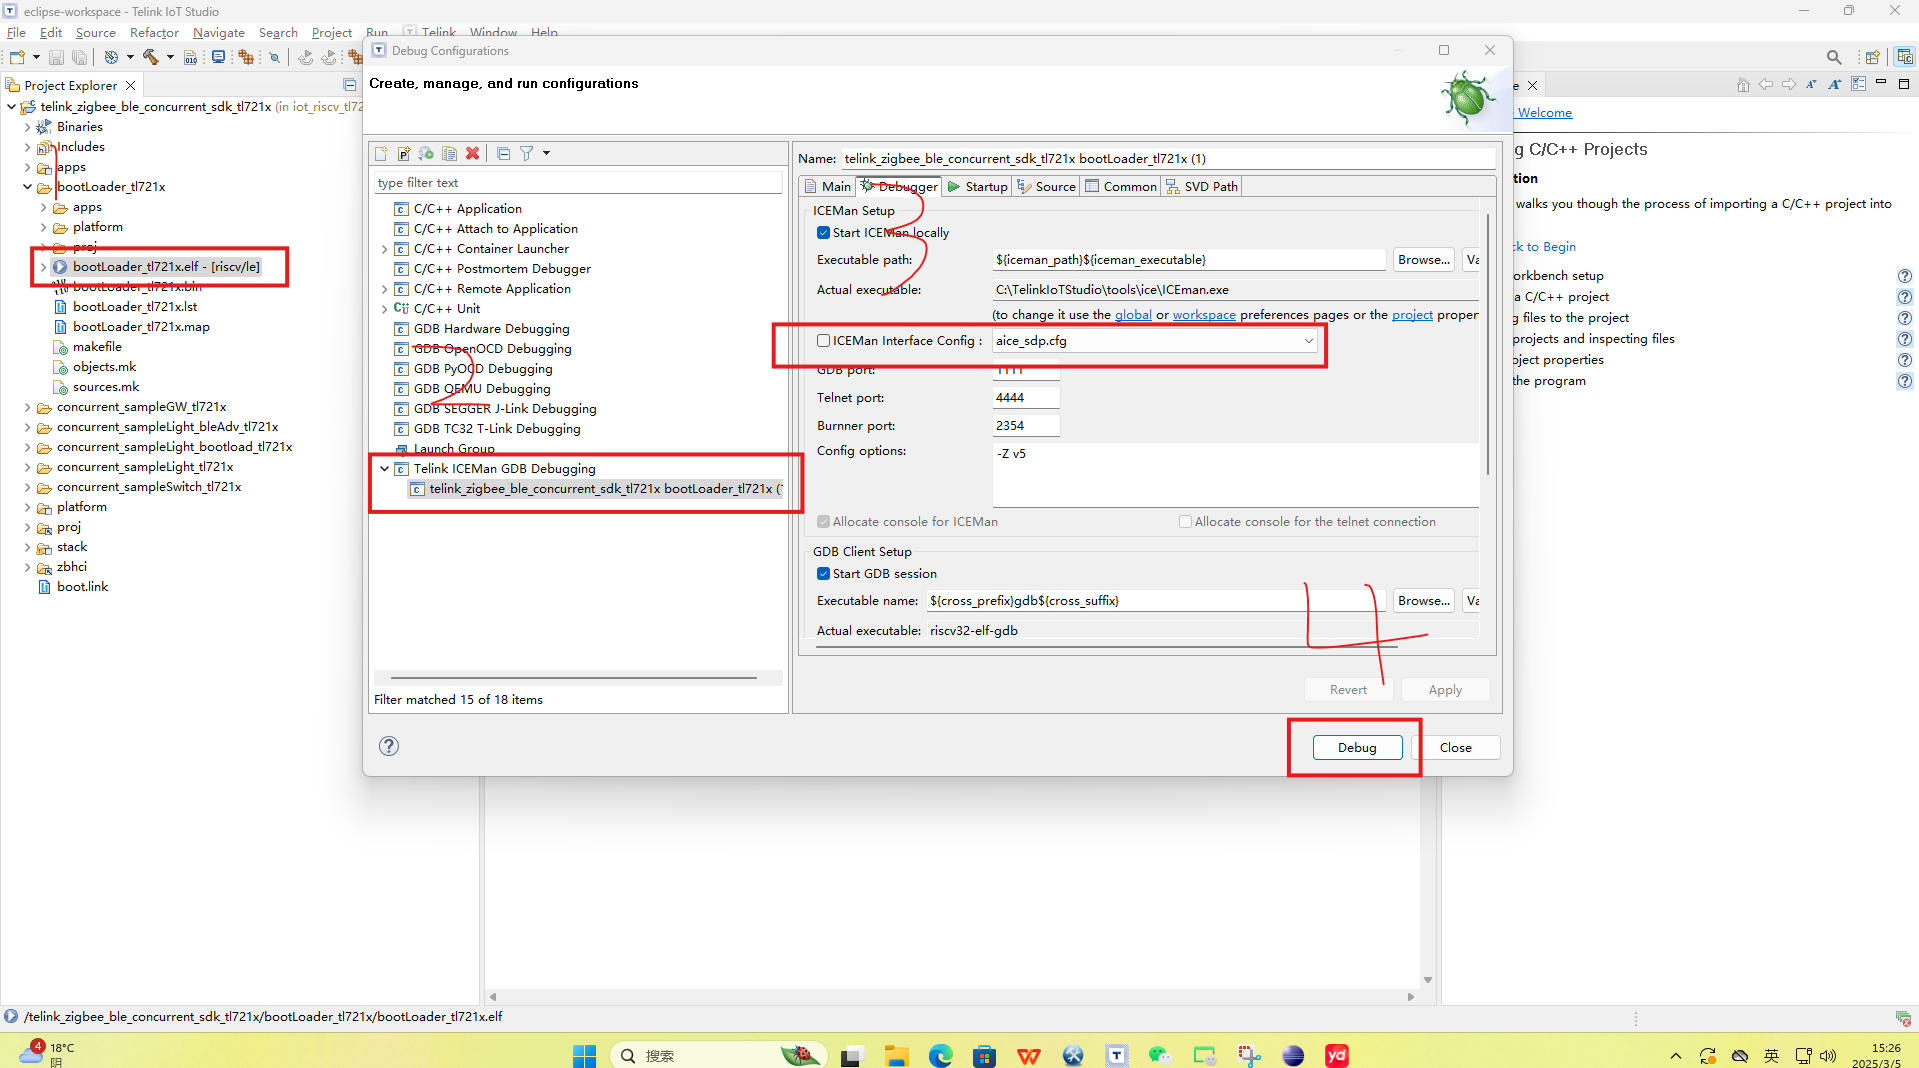Click the Welcome link in the Welcome view
The image size is (1919, 1068).
pyautogui.click(x=1545, y=113)
